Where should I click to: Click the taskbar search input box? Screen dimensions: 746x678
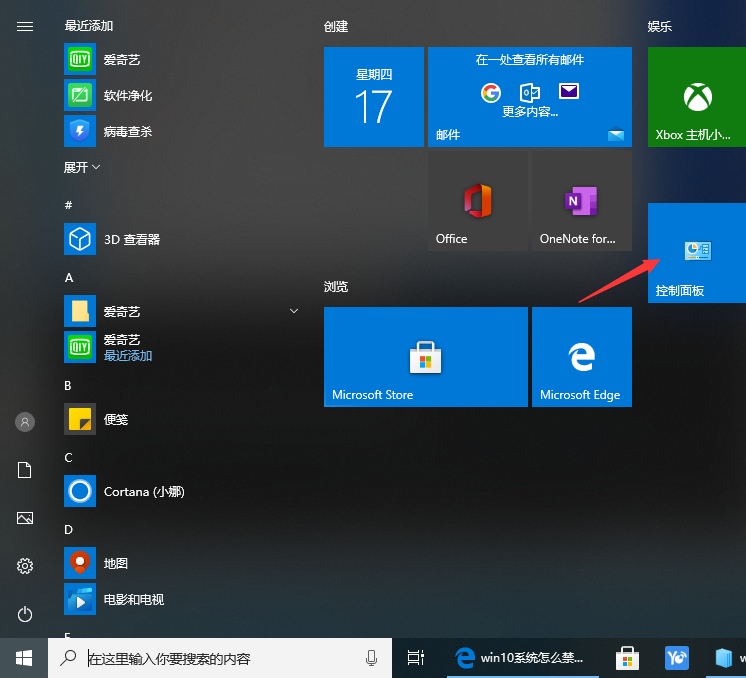(x=220, y=658)
